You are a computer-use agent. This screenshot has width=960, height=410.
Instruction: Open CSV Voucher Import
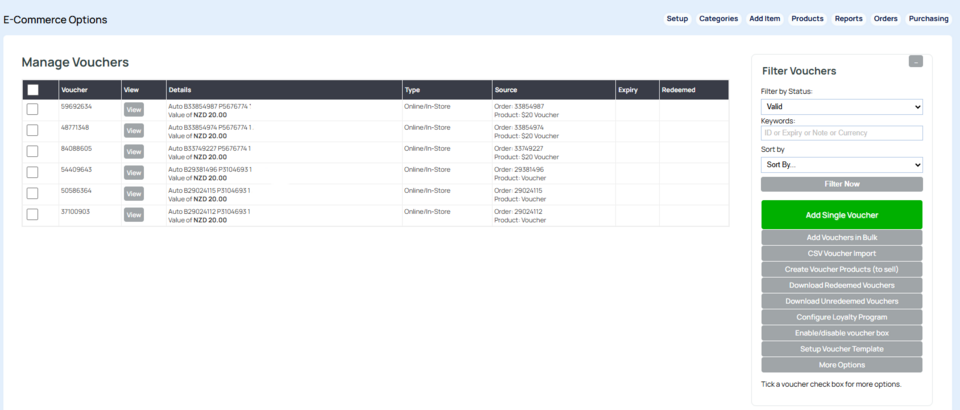[842, 253]
